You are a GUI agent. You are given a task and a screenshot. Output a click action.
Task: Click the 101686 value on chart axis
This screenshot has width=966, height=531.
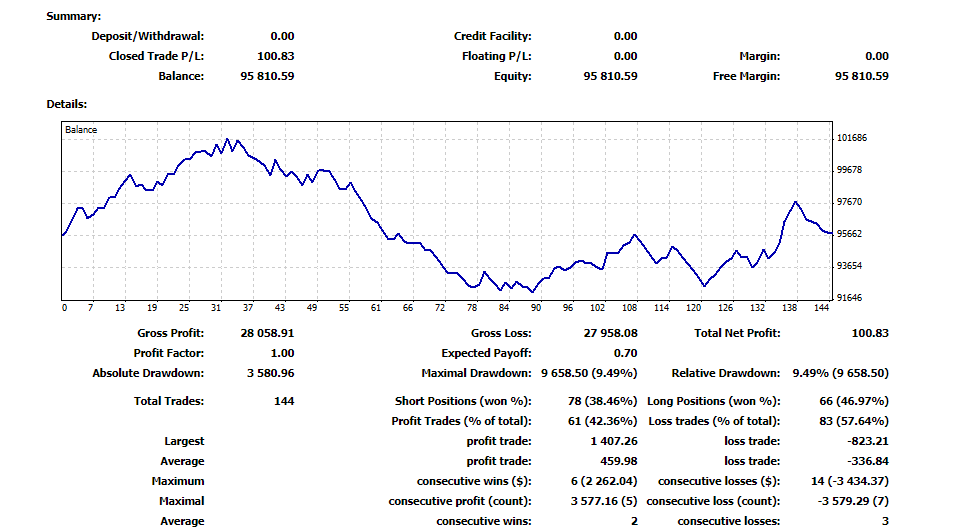tap(851, 138)
